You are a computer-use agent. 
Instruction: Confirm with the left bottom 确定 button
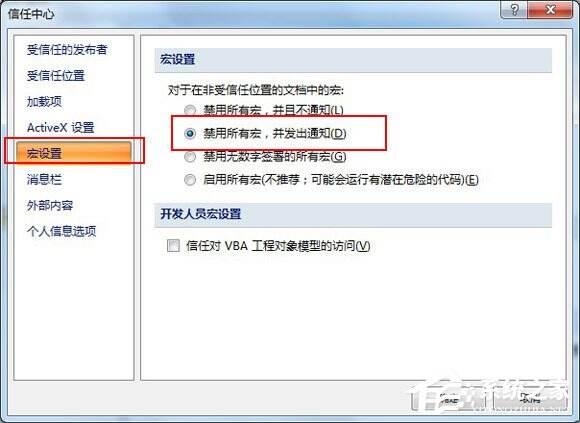[x=448, y=399]
